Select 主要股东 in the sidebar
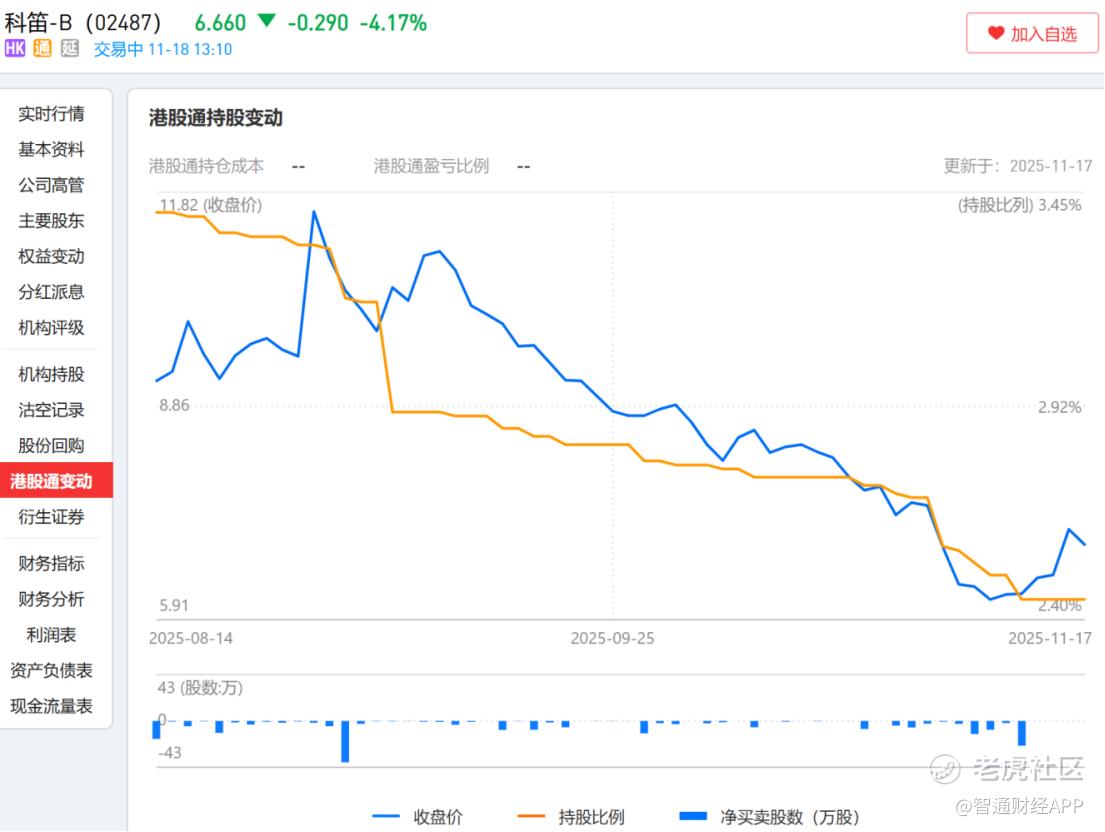The image size is (1105, 832). [x=51, y=221]
